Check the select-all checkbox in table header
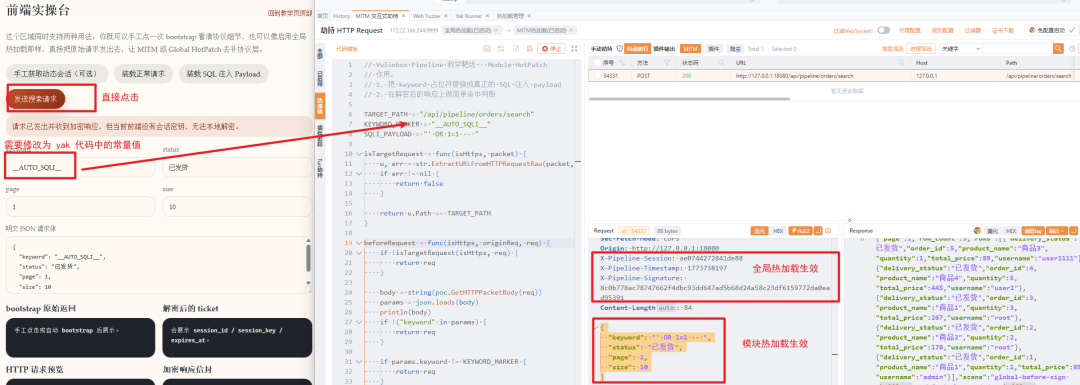The image size is (1080, 385). pos(598,62)
